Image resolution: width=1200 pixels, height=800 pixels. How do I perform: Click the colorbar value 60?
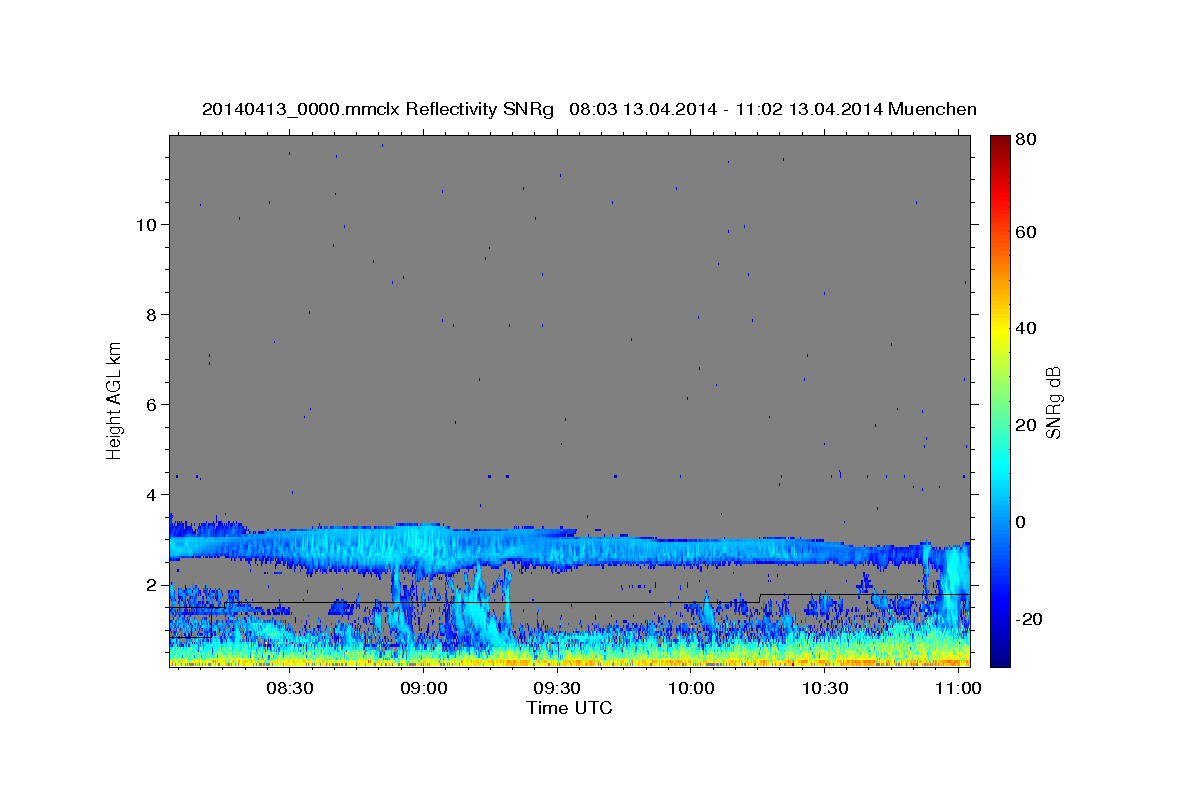pos(1027,232)
